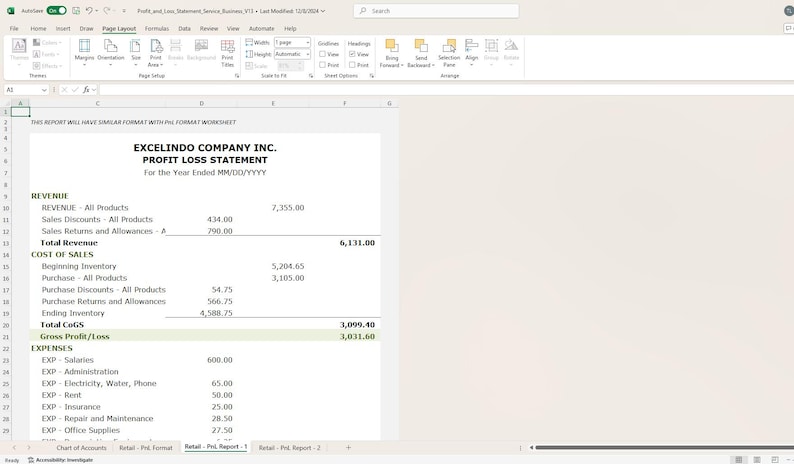
Task: Click into the formula bar
Action: [446, 90]
